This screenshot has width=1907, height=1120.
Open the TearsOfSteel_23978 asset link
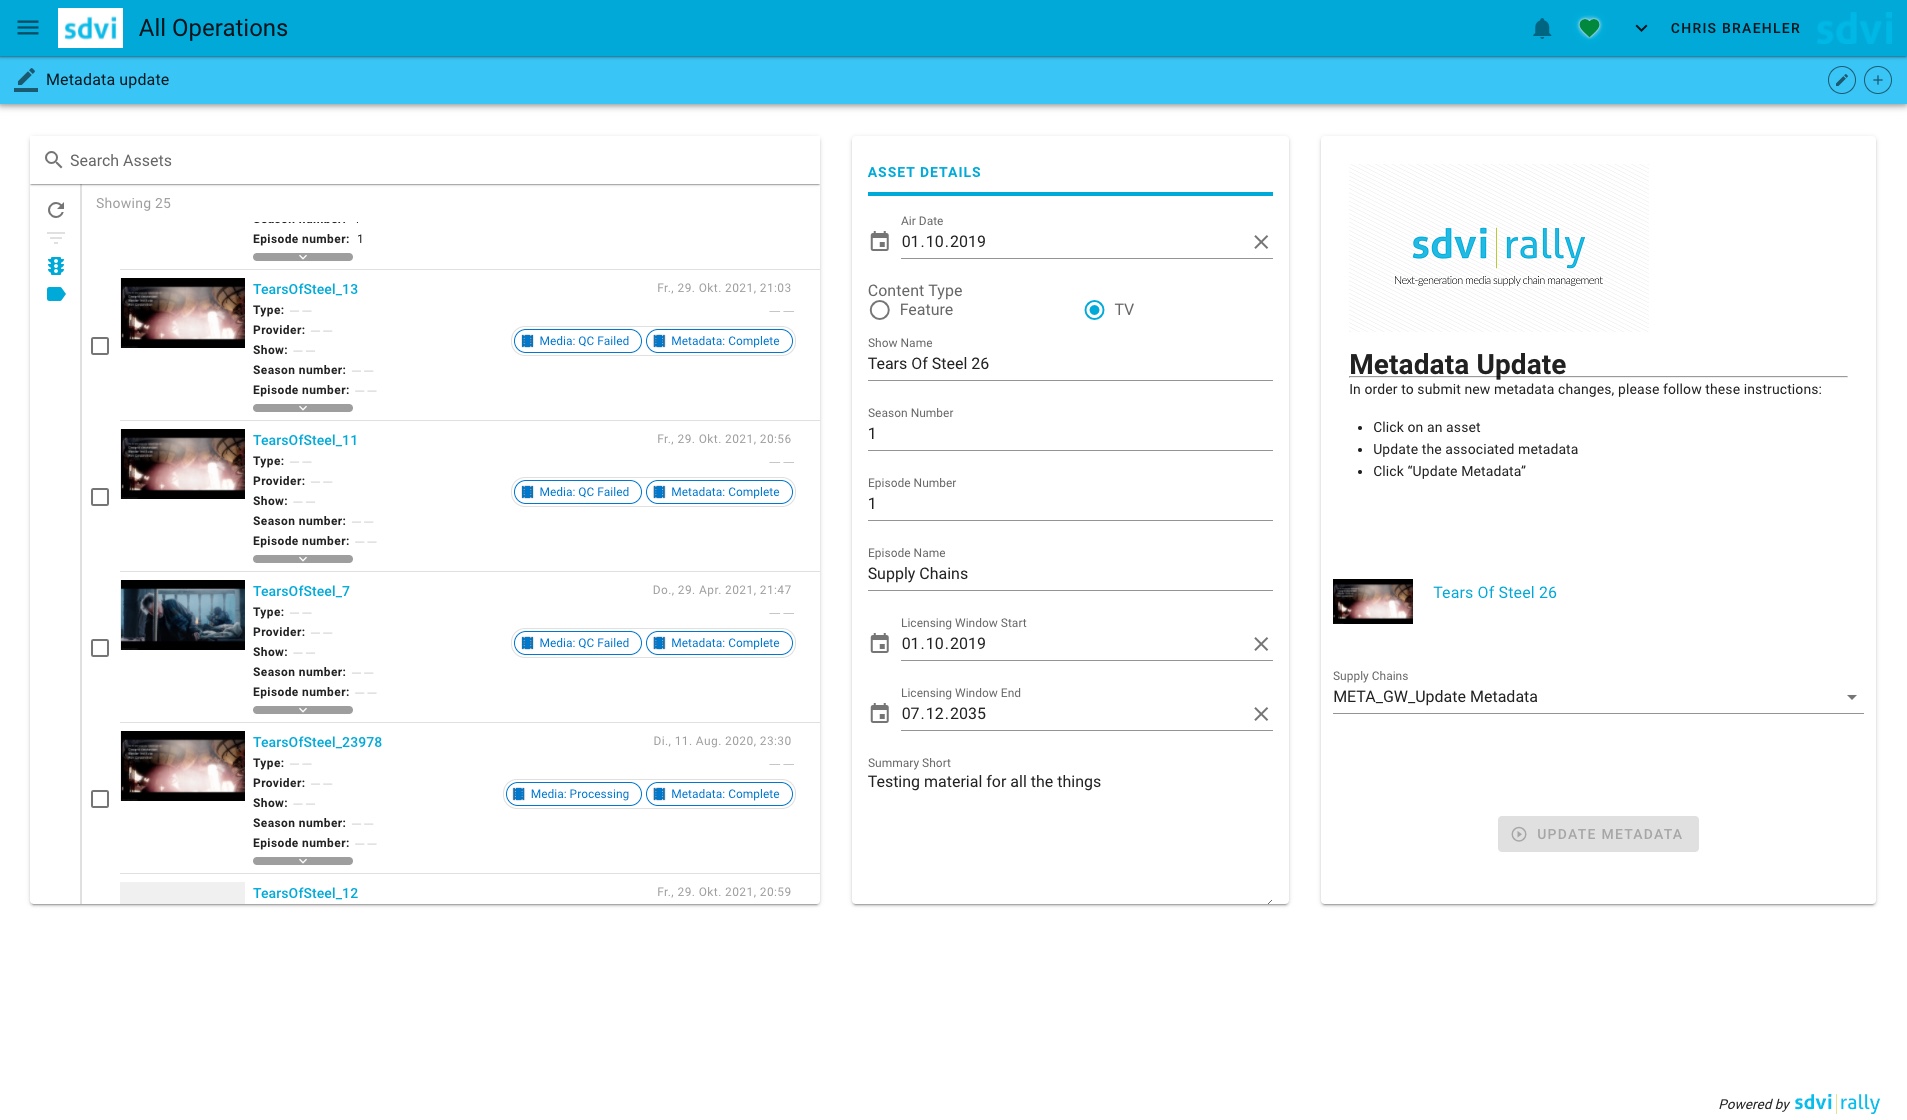[317, 742]
